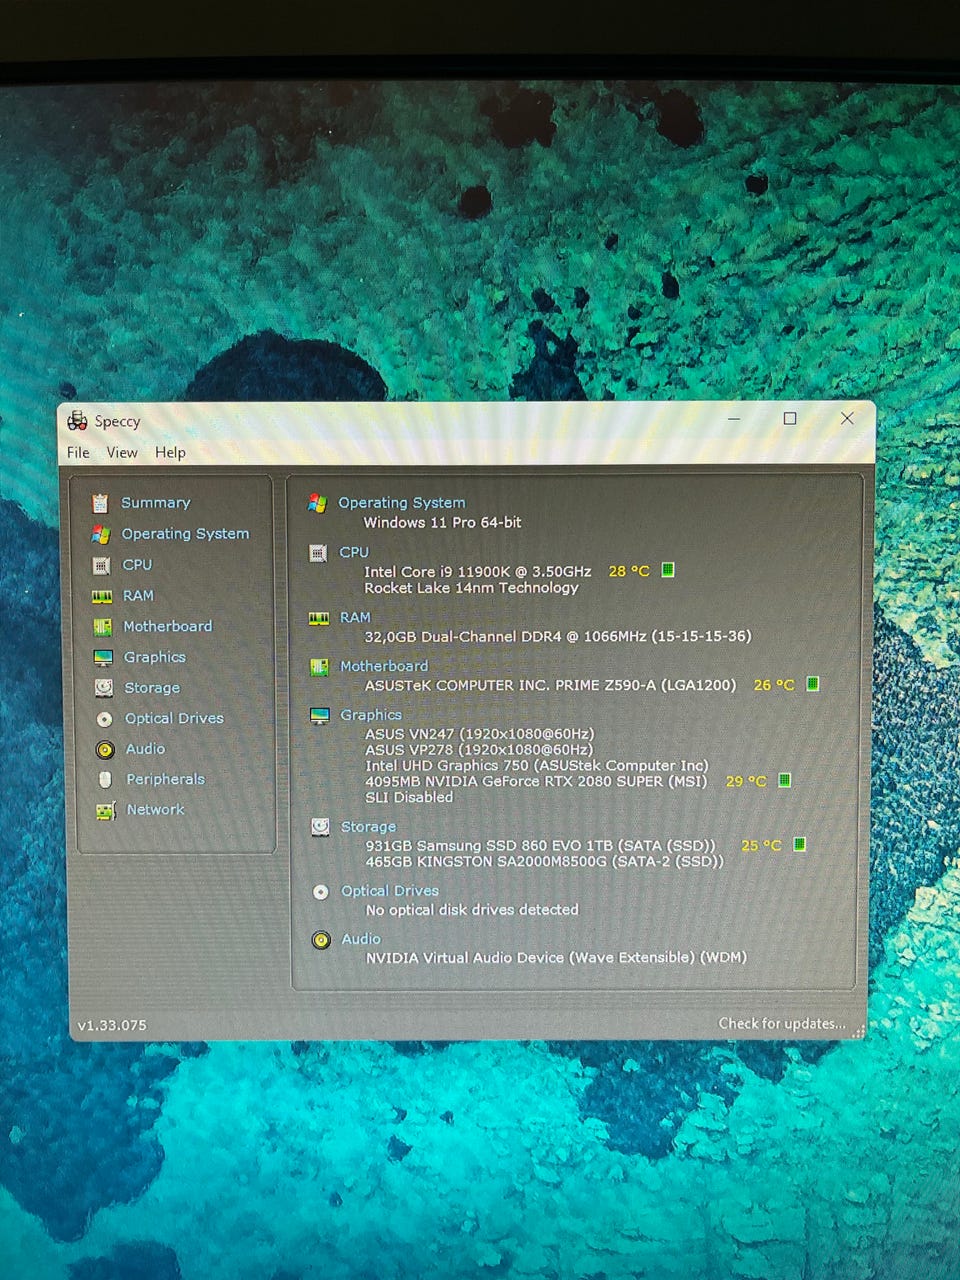
Task: Maximize the Speccy window
Action: [790, 419]
